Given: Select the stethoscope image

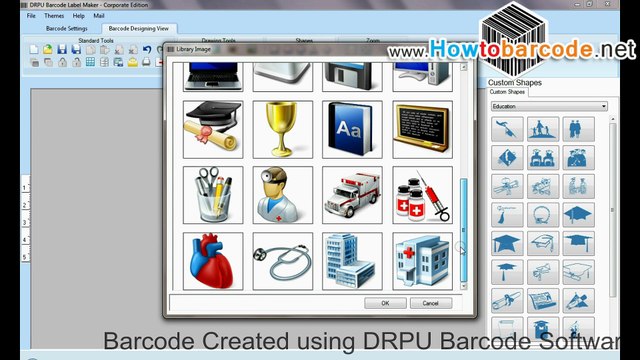Looking at the screenshot, I should click(282, 261).
